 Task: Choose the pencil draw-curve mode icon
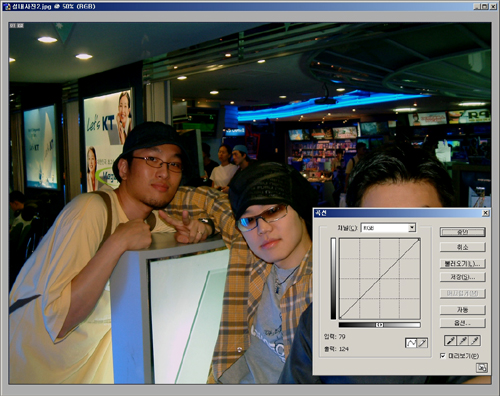[x=422, y=343]
